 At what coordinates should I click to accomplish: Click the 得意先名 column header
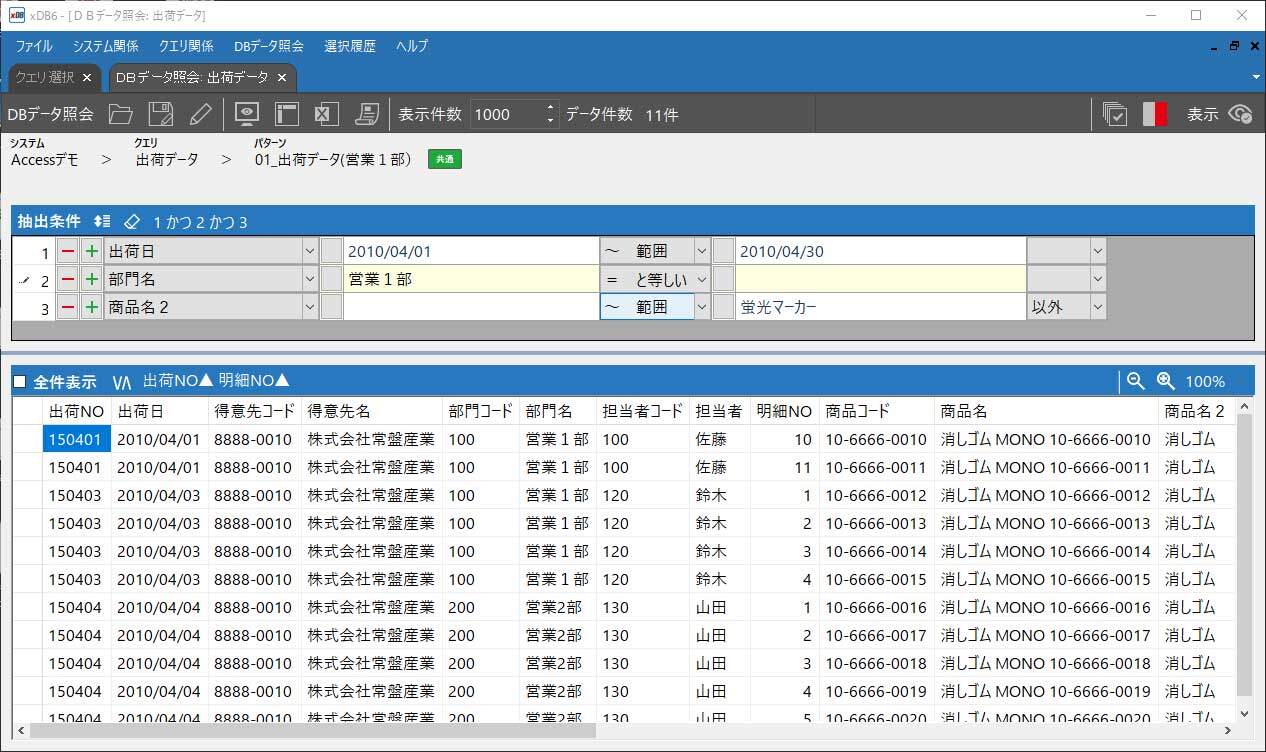click(371, 410)
